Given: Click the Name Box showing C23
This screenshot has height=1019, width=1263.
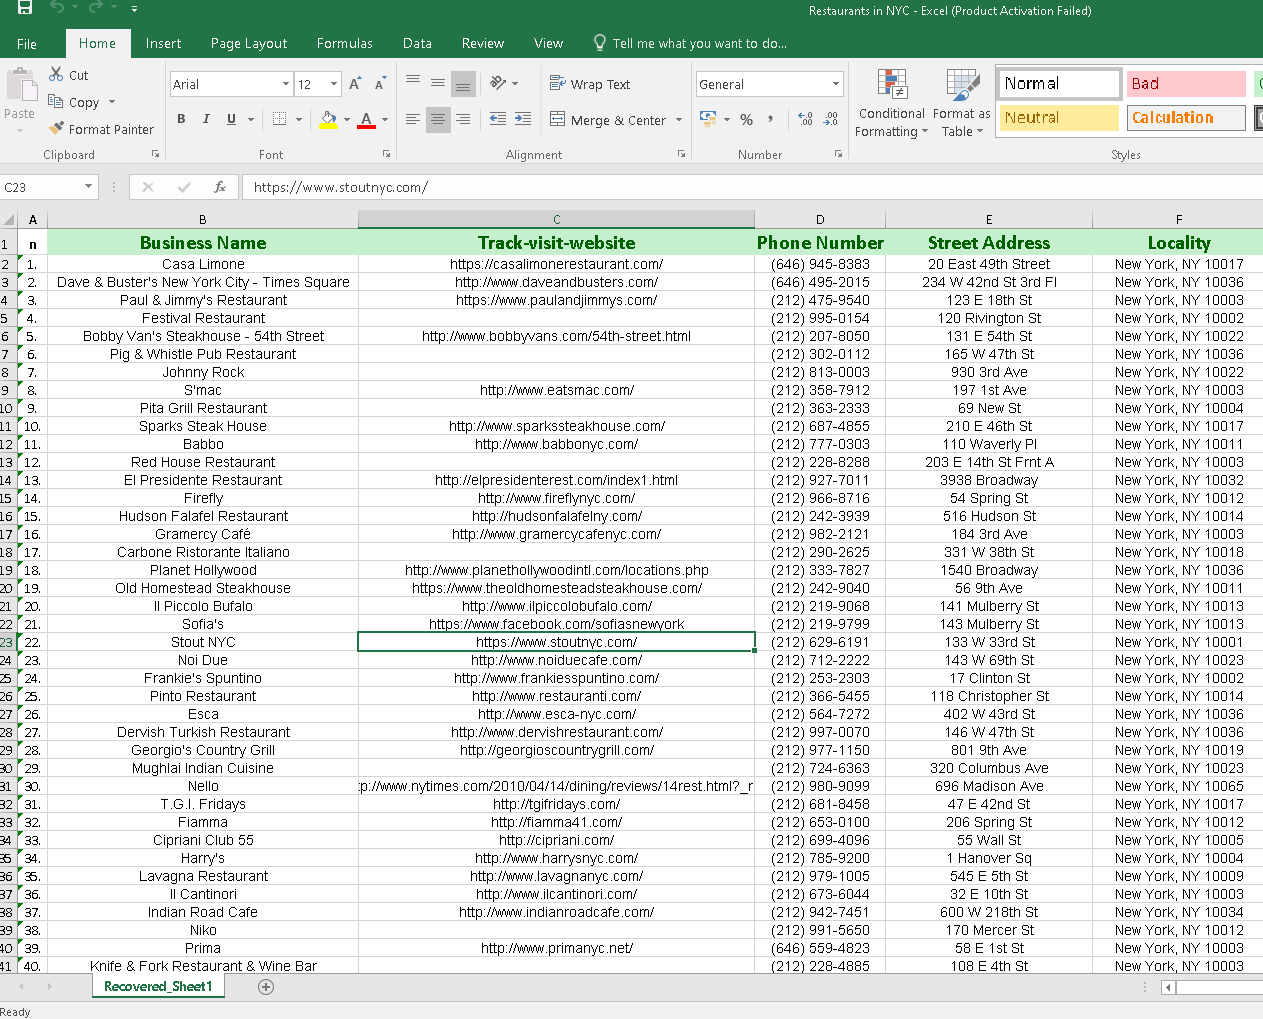Looking at the screenshot, I should (x=40, y=187).
